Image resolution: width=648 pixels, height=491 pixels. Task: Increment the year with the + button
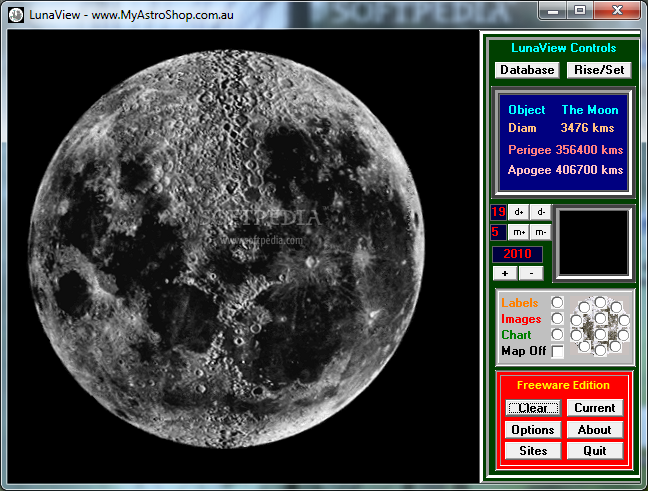pyautogui.click(x=505, y=273)
